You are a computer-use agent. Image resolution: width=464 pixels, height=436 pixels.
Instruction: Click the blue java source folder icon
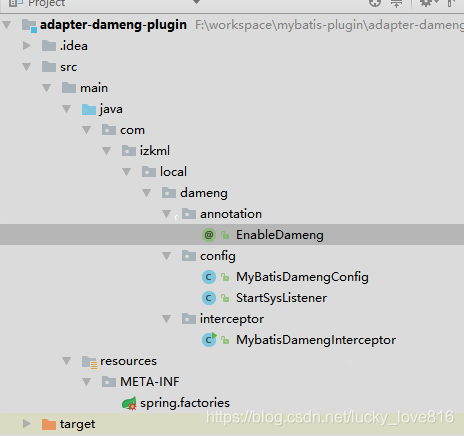click(89, 109)
